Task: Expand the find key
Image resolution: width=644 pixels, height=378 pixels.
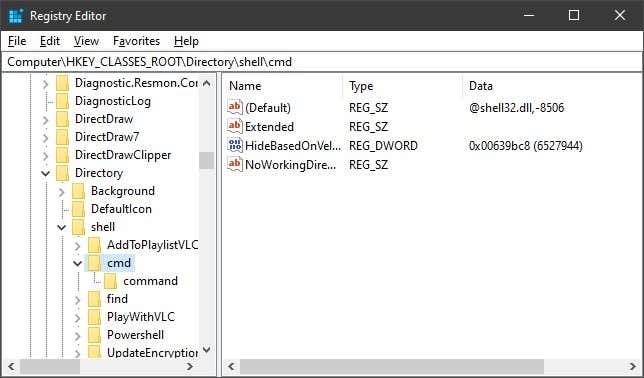Action: click(x=78, y=300)
